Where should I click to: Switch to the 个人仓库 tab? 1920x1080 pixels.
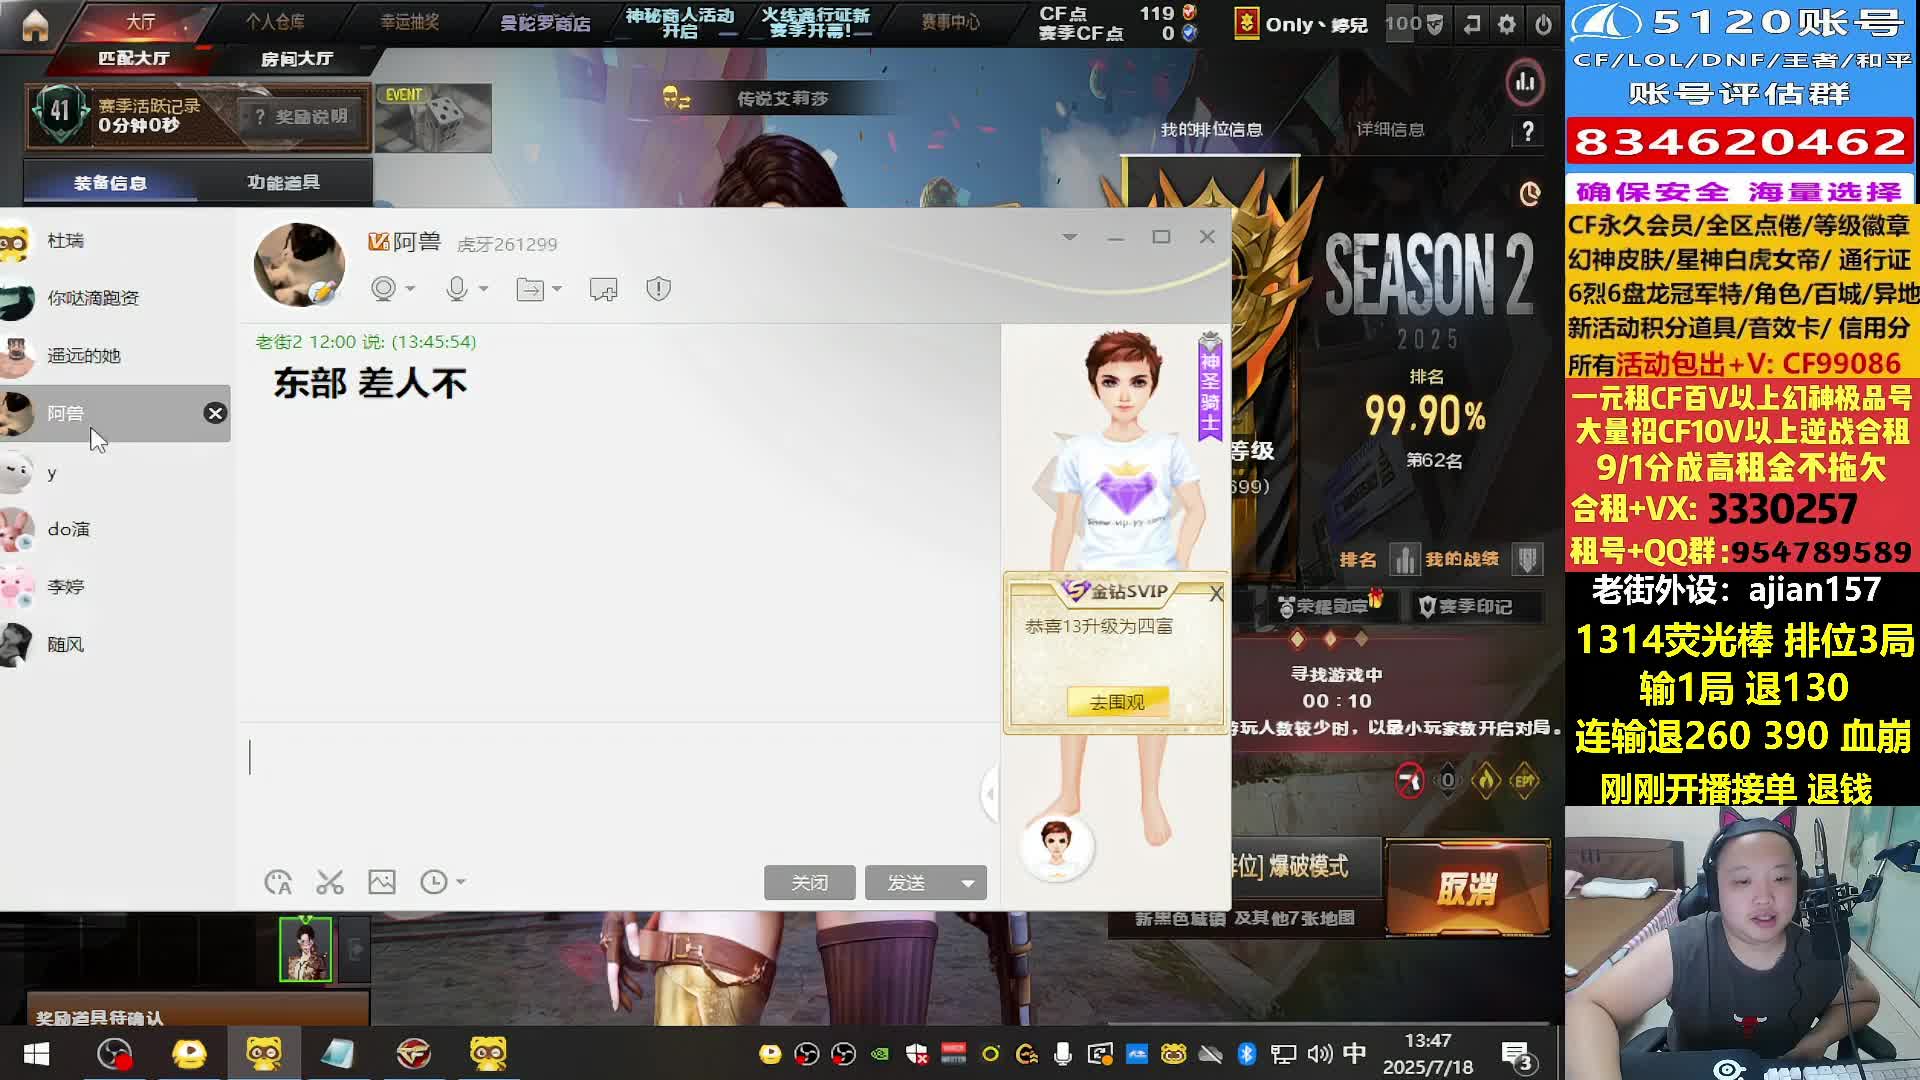point(275,22)
